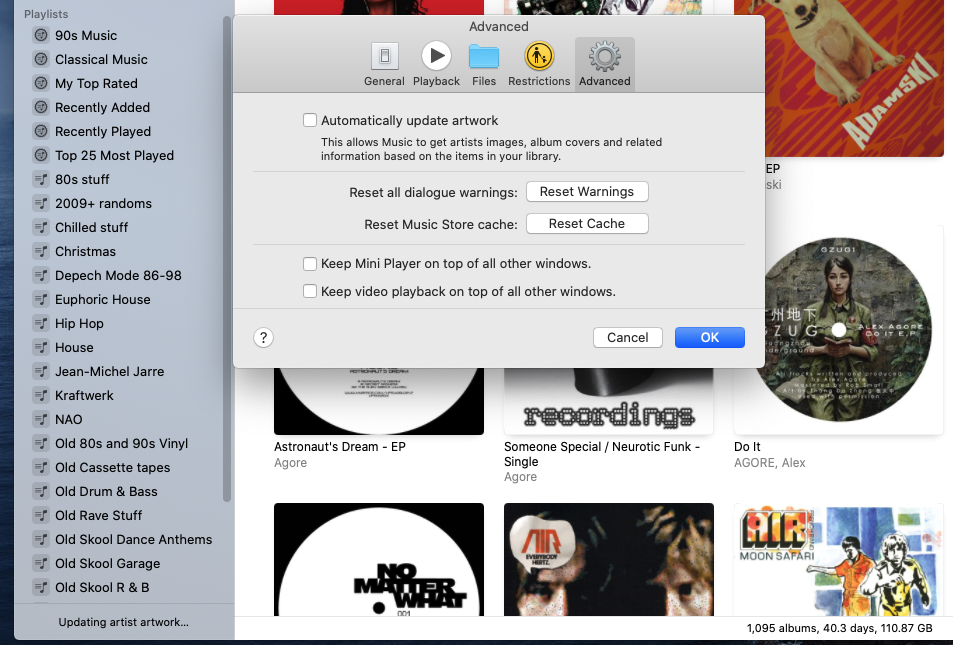The height and width of the screenshot is (645, 953).
Task: Open the Do It album cover
Action: click(839, 330)
